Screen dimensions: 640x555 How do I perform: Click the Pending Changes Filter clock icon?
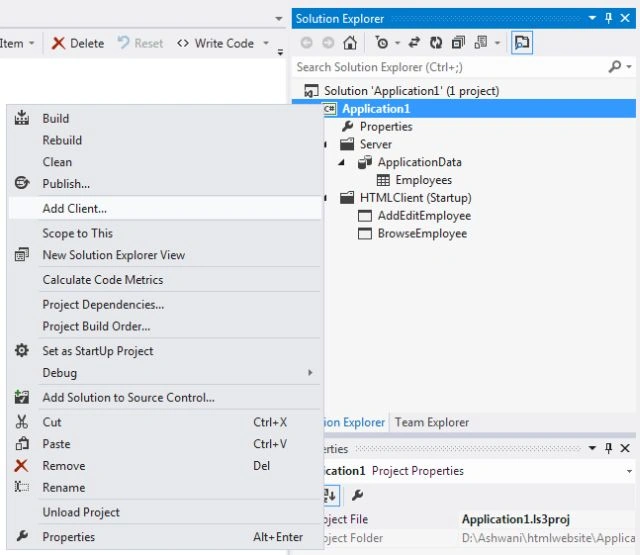tap(382, 42)
